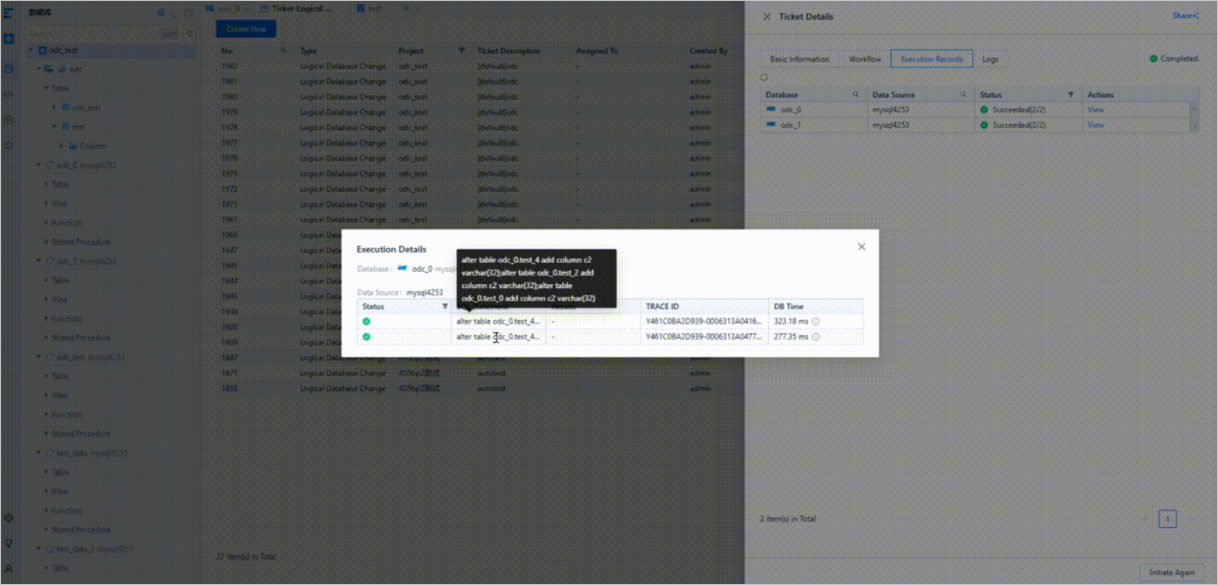Close the Execution Details dialog

click(x=861, y=247)
